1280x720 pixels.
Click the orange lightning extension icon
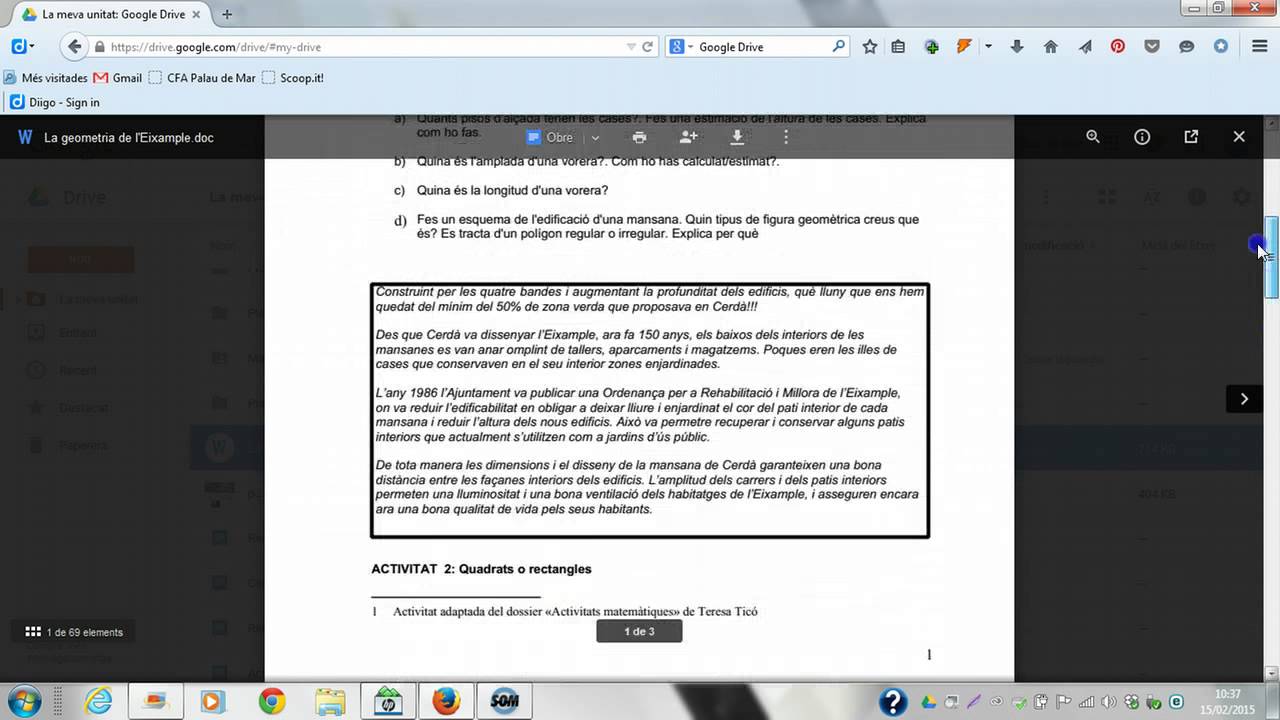(964, 46)
